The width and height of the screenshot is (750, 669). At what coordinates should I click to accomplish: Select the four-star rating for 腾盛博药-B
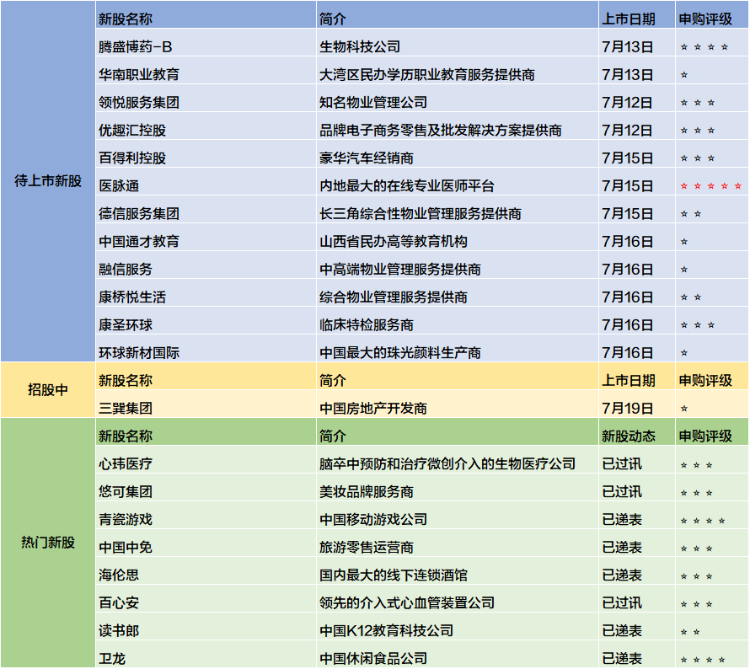tap(705, 47)
